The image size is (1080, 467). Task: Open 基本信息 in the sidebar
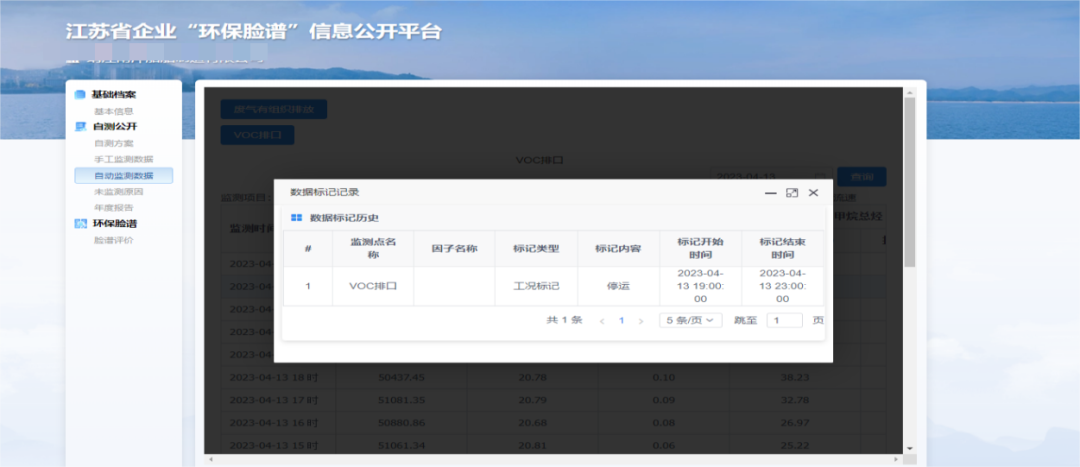[x=113, y=111]
